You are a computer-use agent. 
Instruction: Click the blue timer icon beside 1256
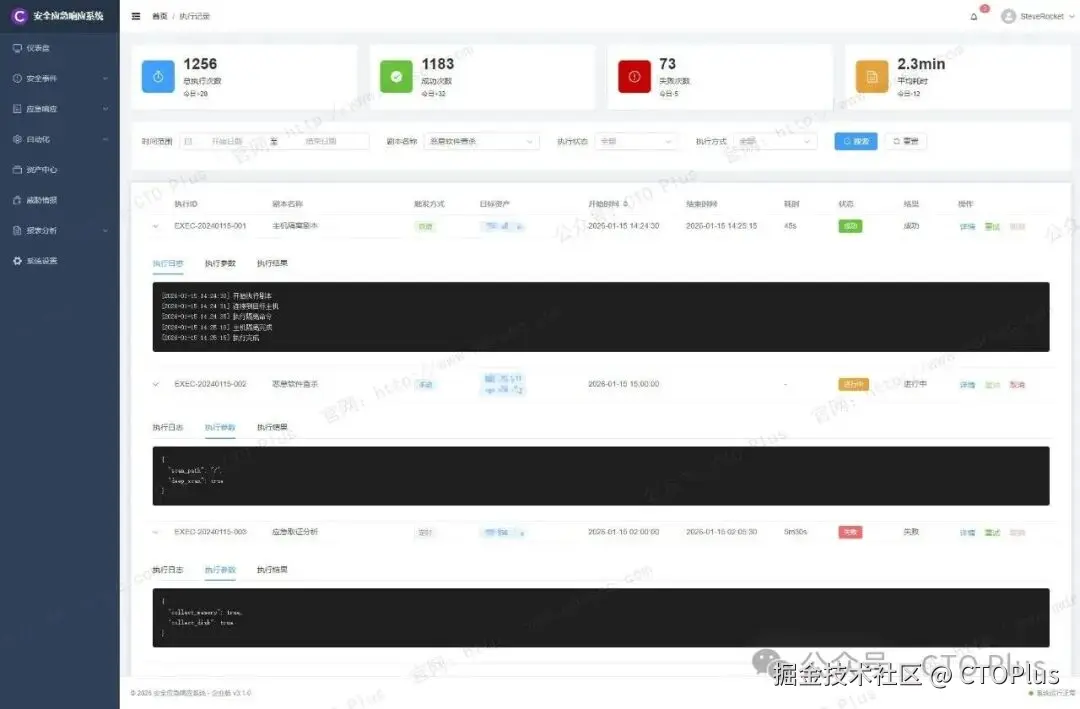[x=158, y=76]
